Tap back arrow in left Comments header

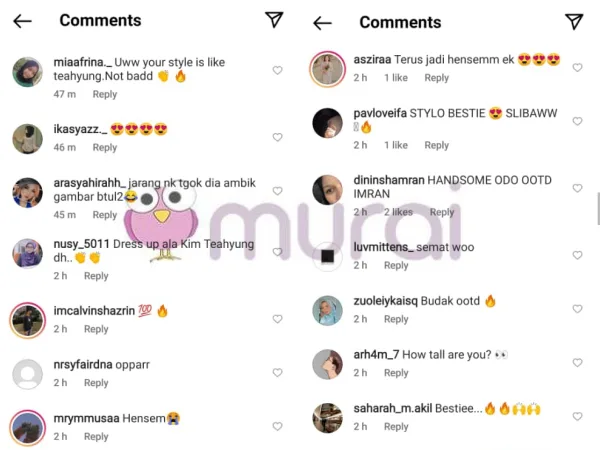pos(22,21)
